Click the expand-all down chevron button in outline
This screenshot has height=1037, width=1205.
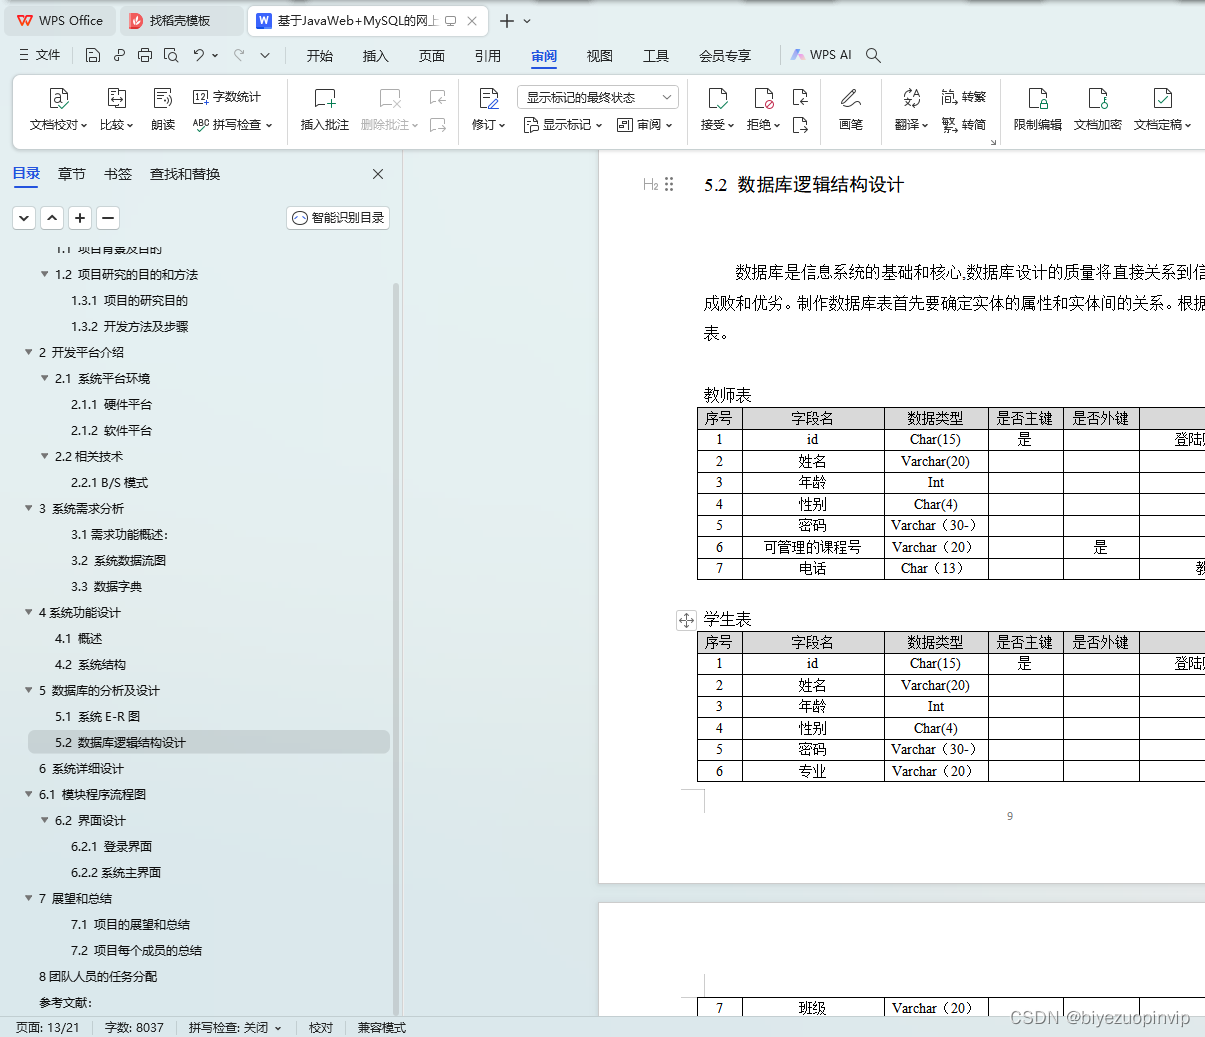tap(24, 217)
